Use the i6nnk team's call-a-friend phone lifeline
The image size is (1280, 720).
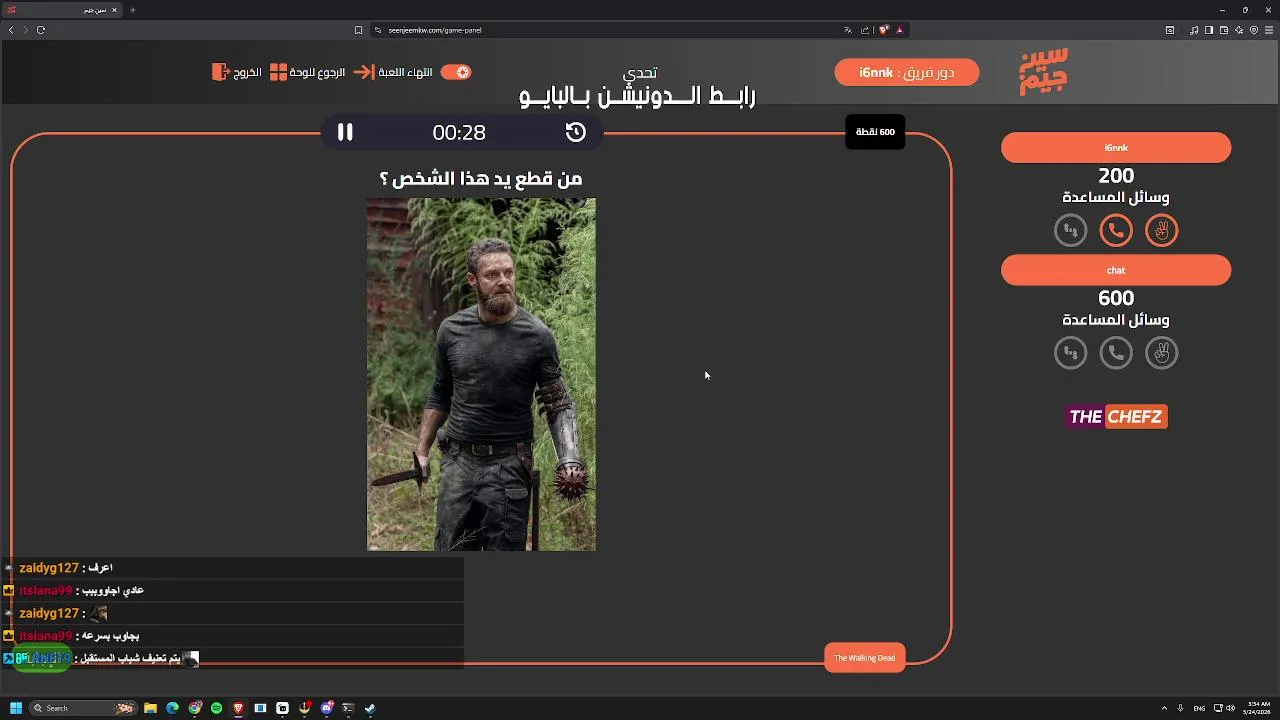pos(1116,231)
